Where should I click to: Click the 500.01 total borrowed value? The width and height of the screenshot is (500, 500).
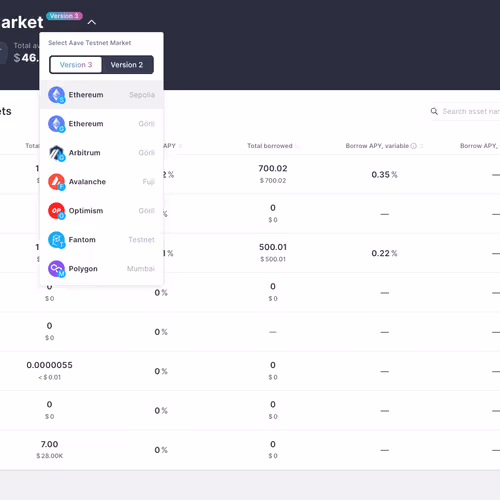click(x=273, y=247)
